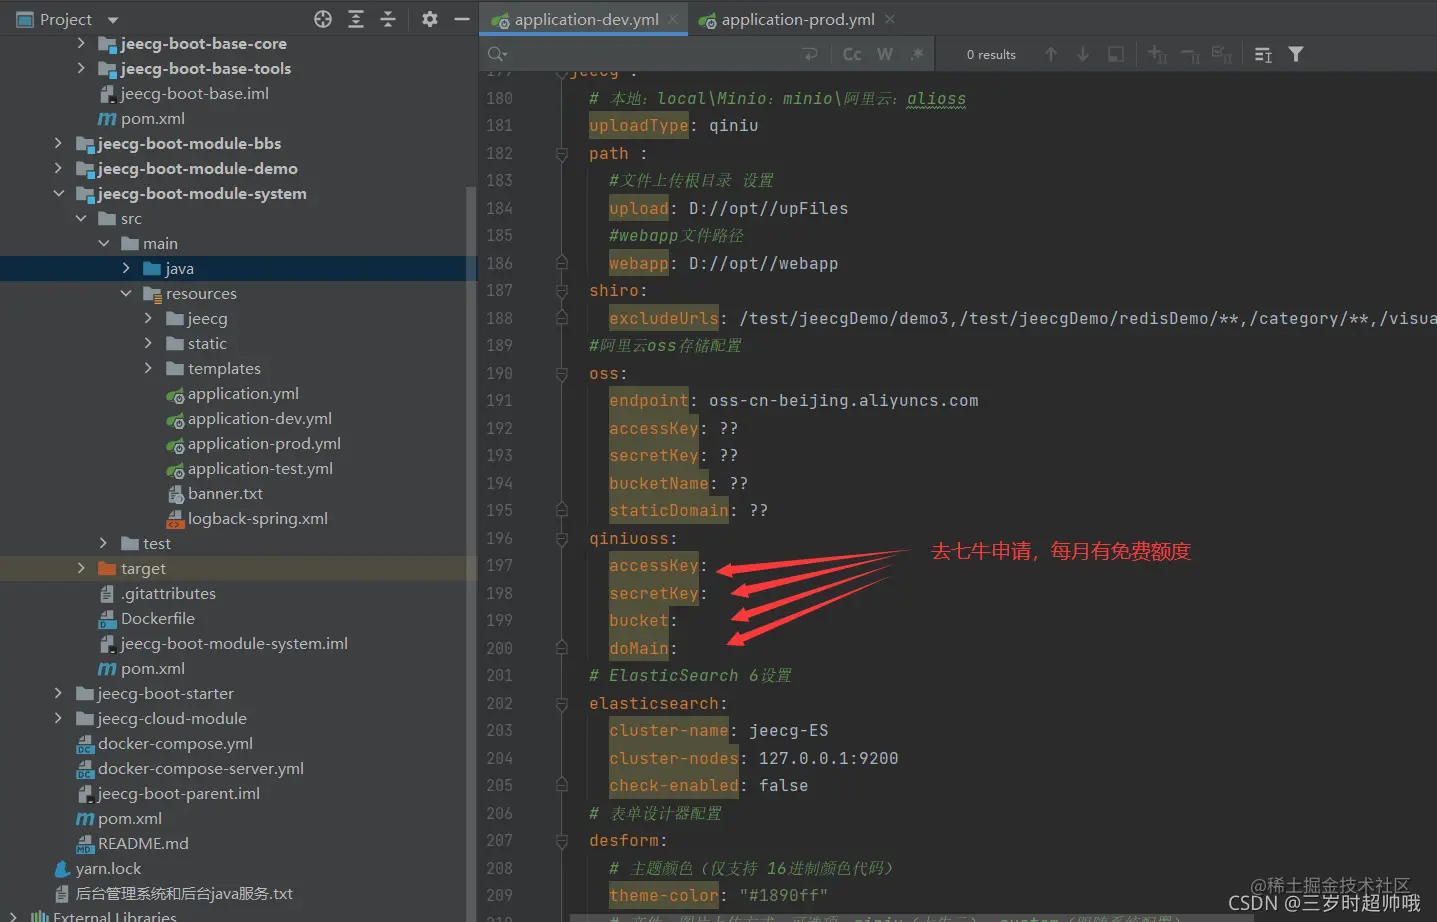The height and width of the screenshot is (922, 1437).
Task: Open application-test.yml file
Action: coord(249,469)
